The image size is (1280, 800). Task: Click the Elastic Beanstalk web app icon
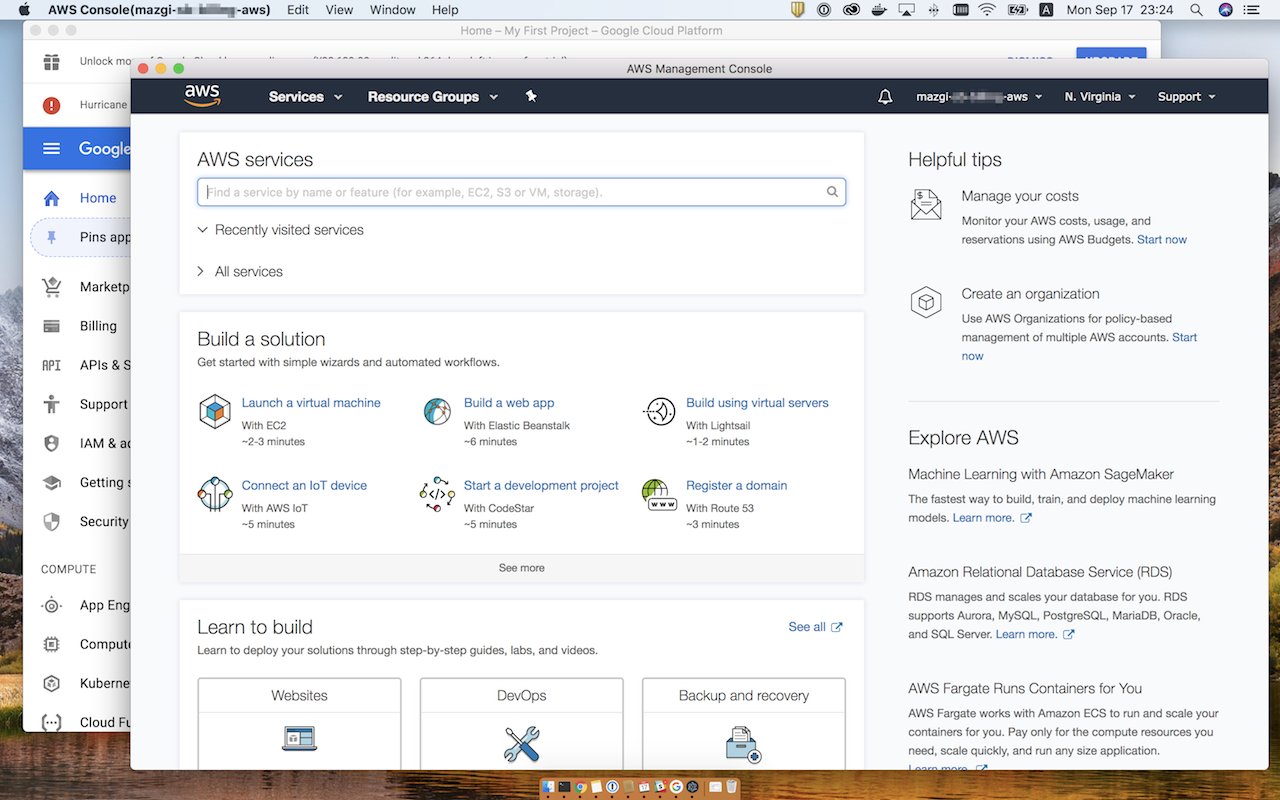pyautogui.click(x=437, y=412)
